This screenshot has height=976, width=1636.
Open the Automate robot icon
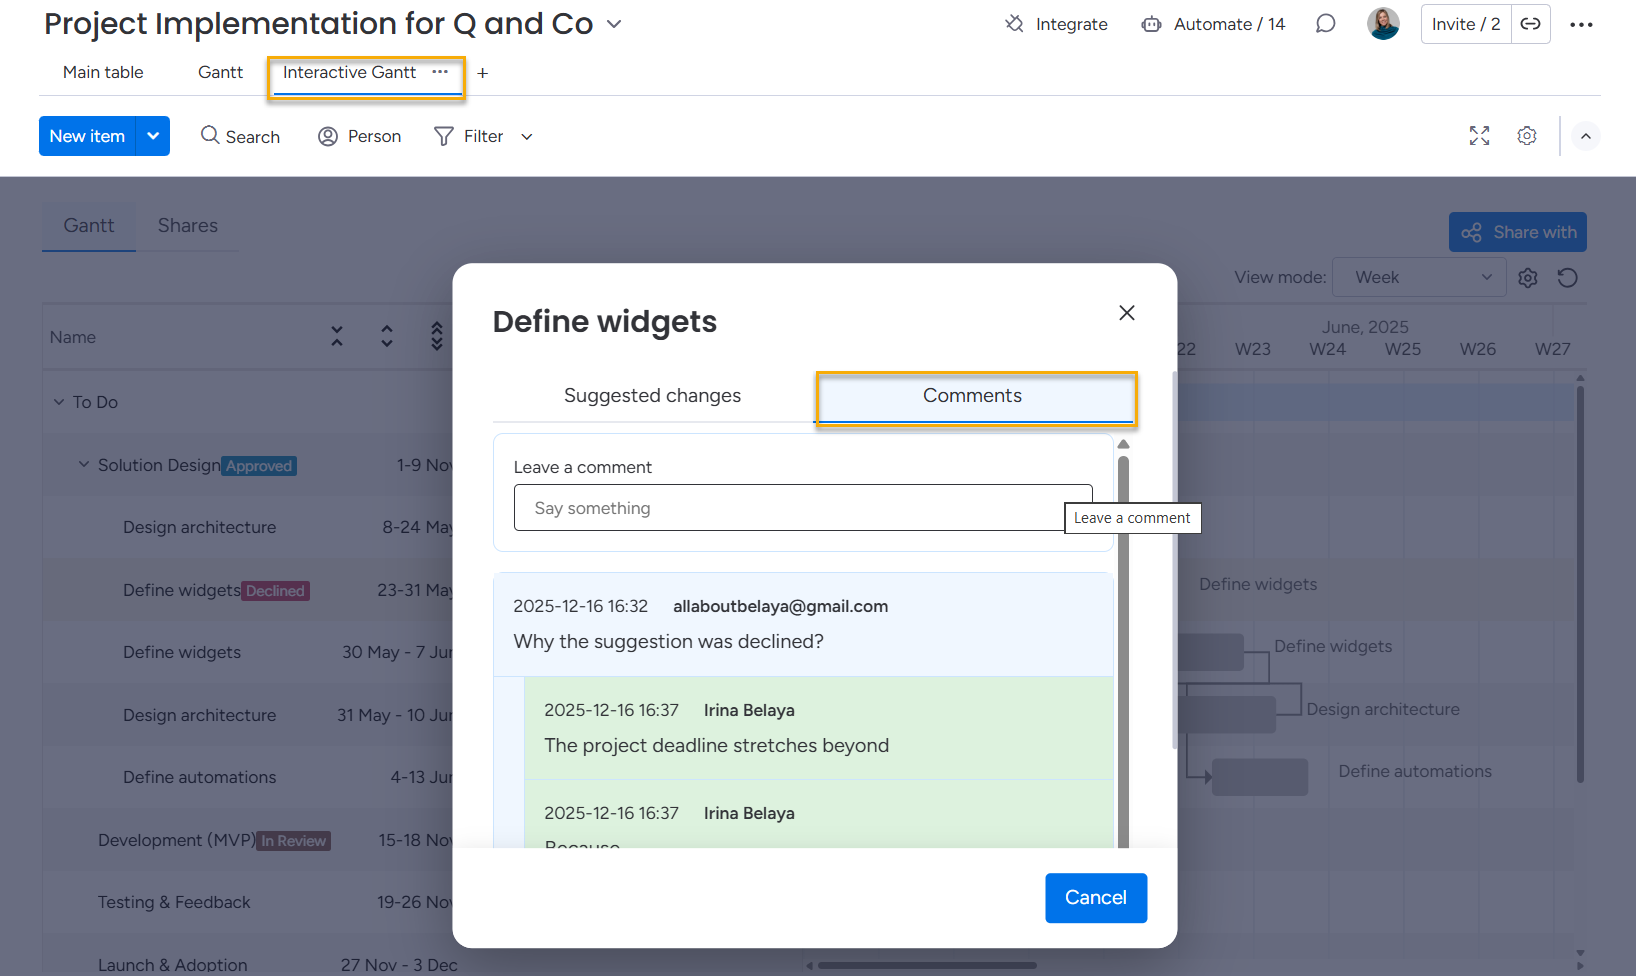pyautogui.click(x=1152, y=24)
